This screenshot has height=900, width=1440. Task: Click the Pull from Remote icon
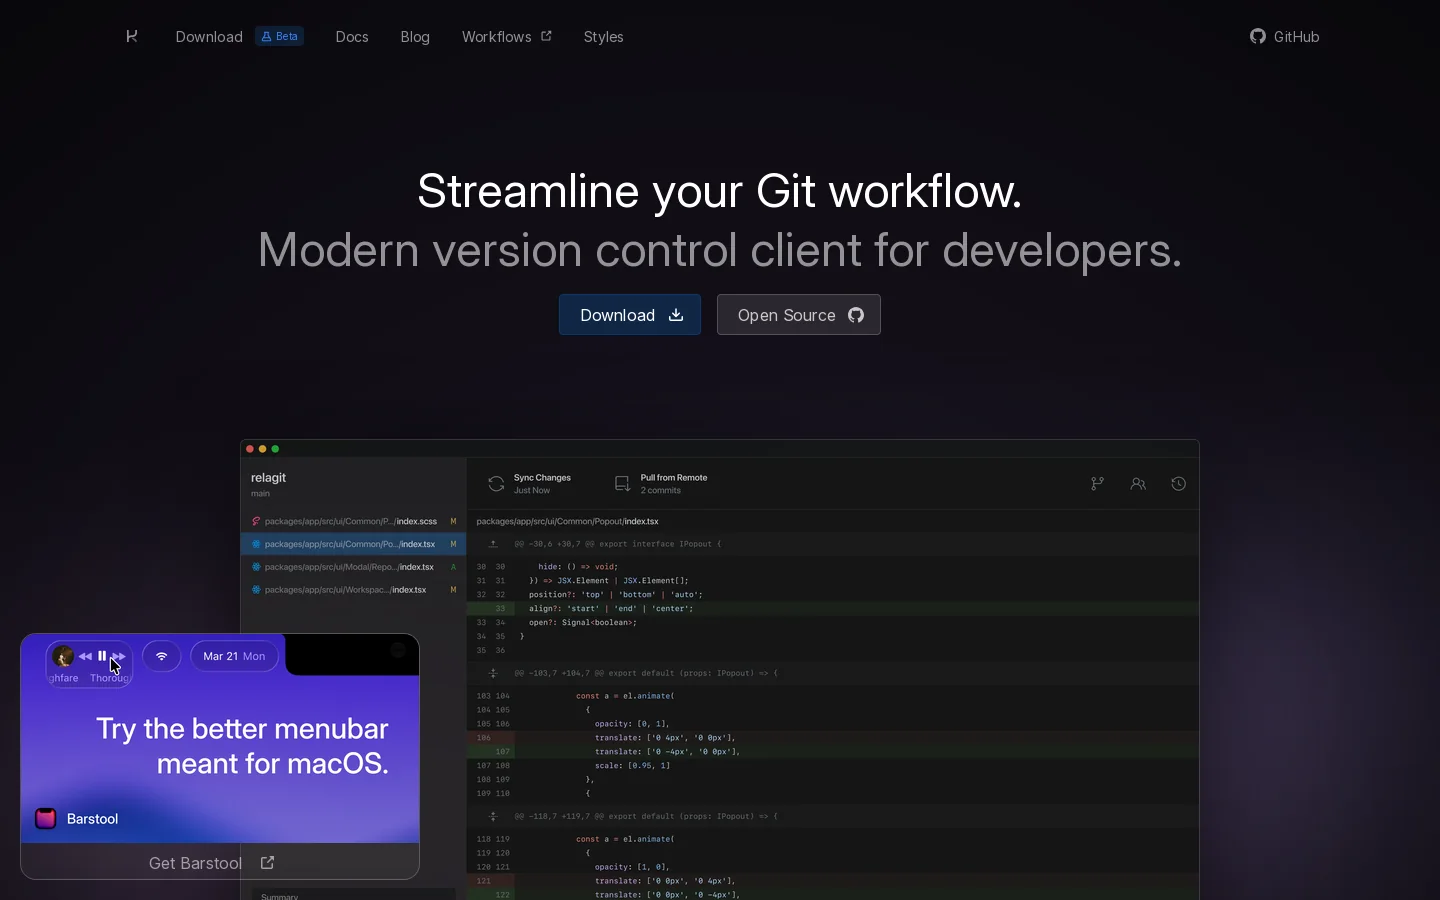click(622, 484)
